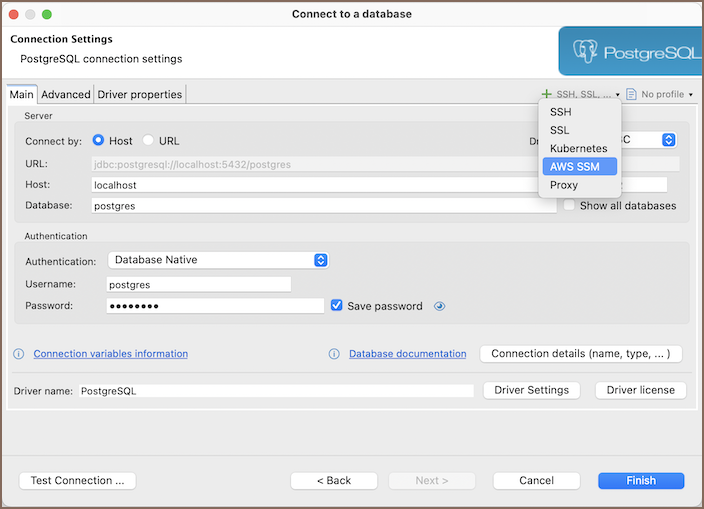Screen dimensions: 704x509
Task: Click info icon beside Database documentation
Action: (334, 354)
